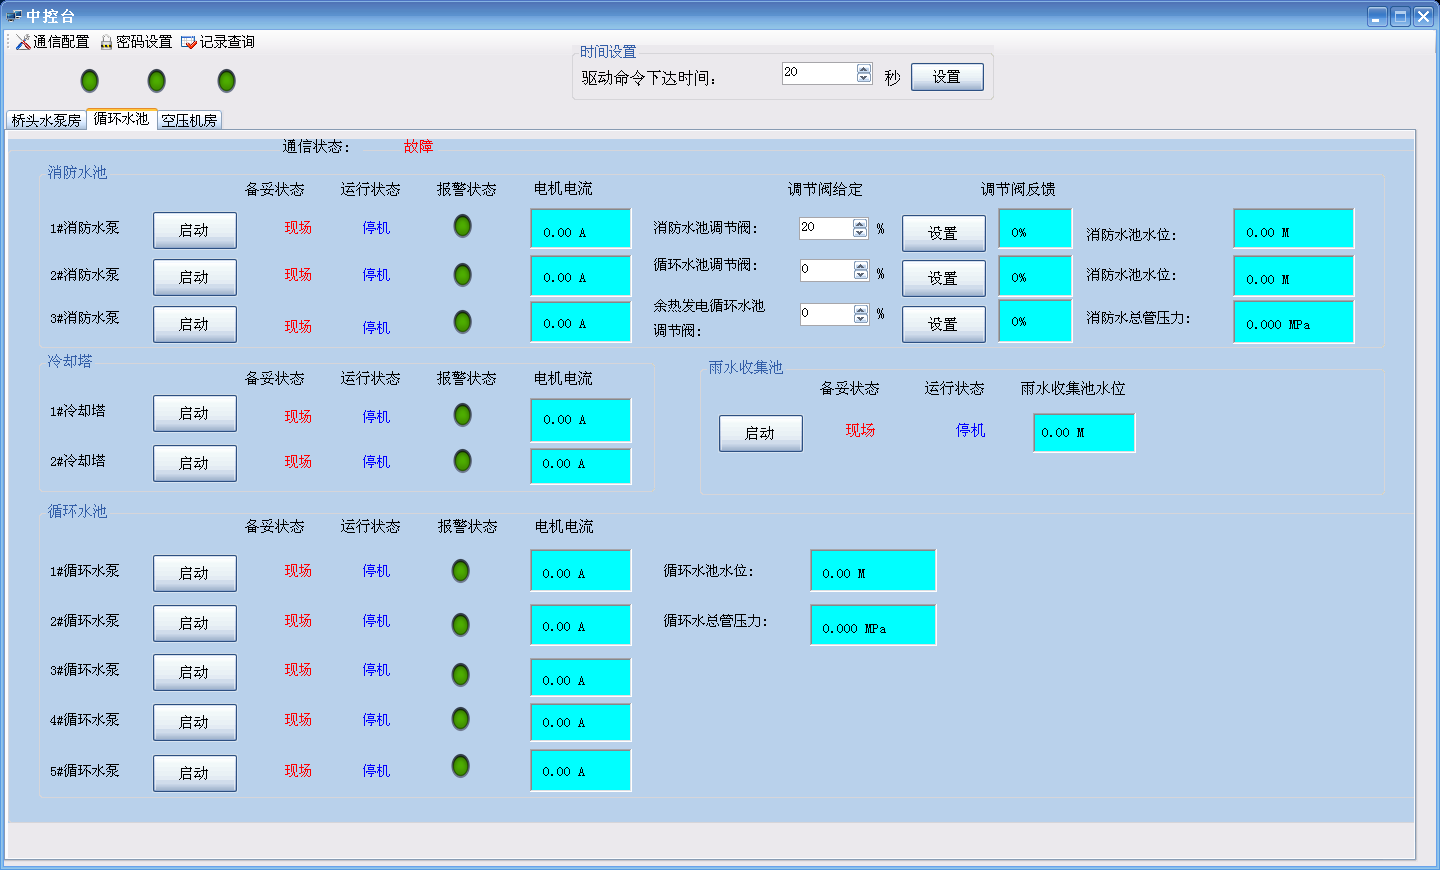Apply the 循环水池调节阀 setting with 设置
The image size is (1440, 870).
click(x=942, y=278)
